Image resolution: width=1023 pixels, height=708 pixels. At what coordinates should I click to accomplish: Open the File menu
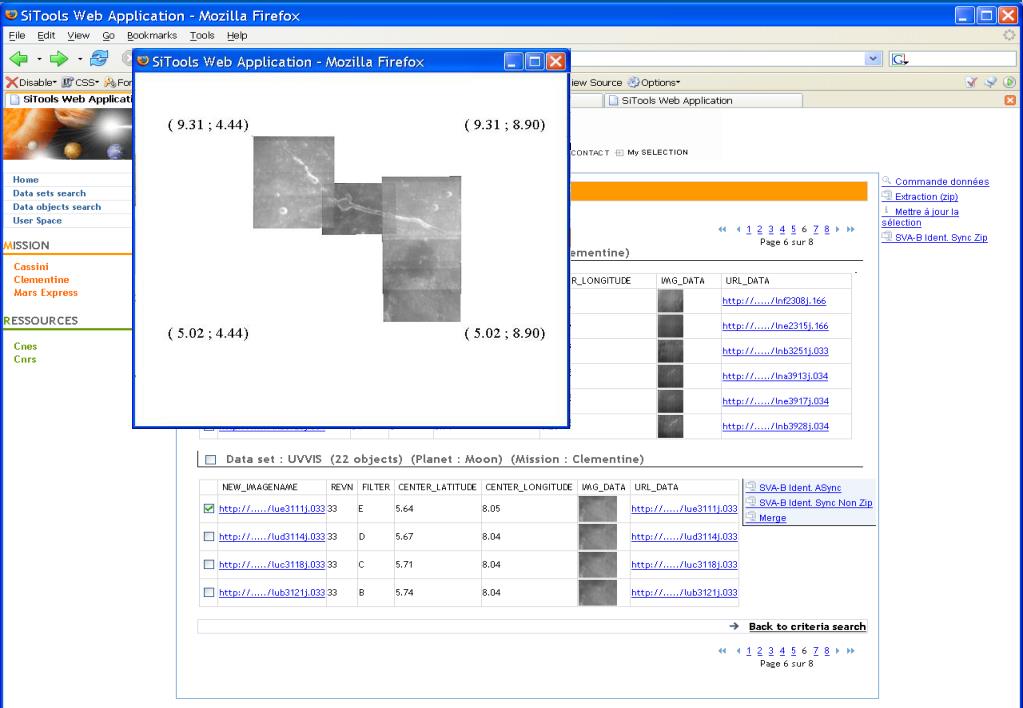[17, 35]
